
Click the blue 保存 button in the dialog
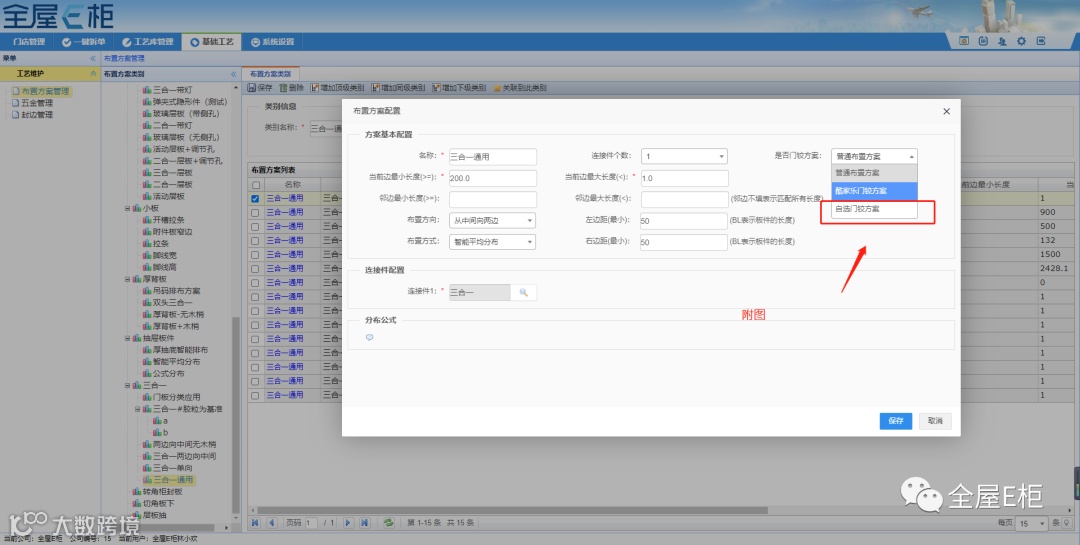point(895,421)
